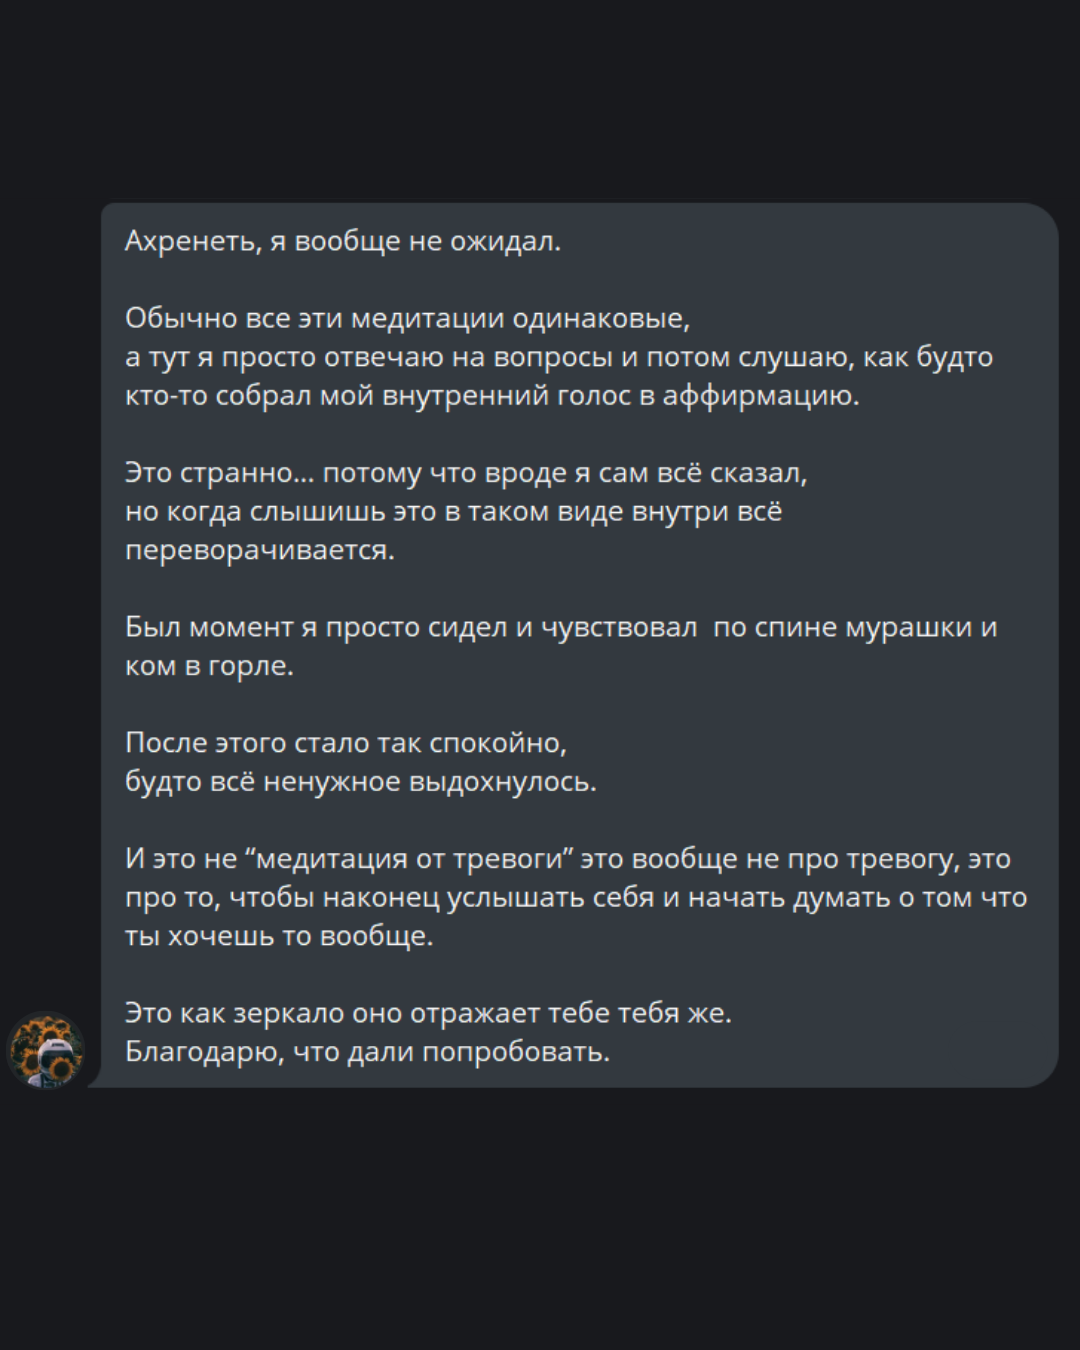Click the text "ты хочешь то вообще."
Screen dimensions: 1080x1350
pyautogui.click(x=278, y=936)
